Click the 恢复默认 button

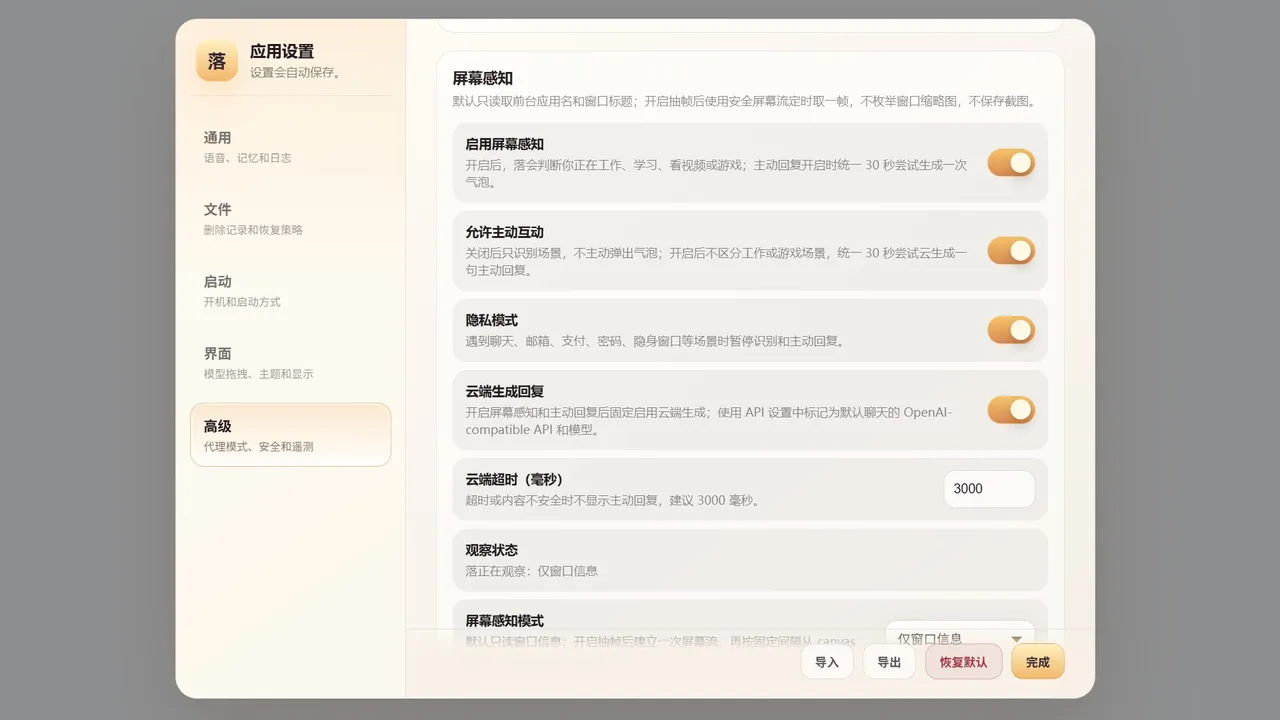coord(963,662)
